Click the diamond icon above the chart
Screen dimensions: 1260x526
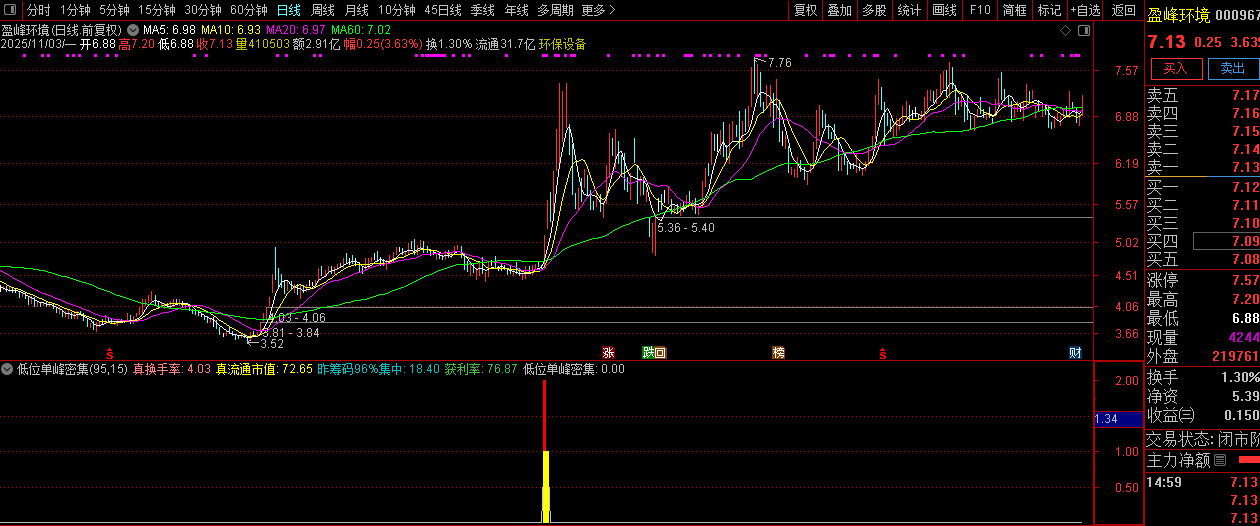[1066, 31]
